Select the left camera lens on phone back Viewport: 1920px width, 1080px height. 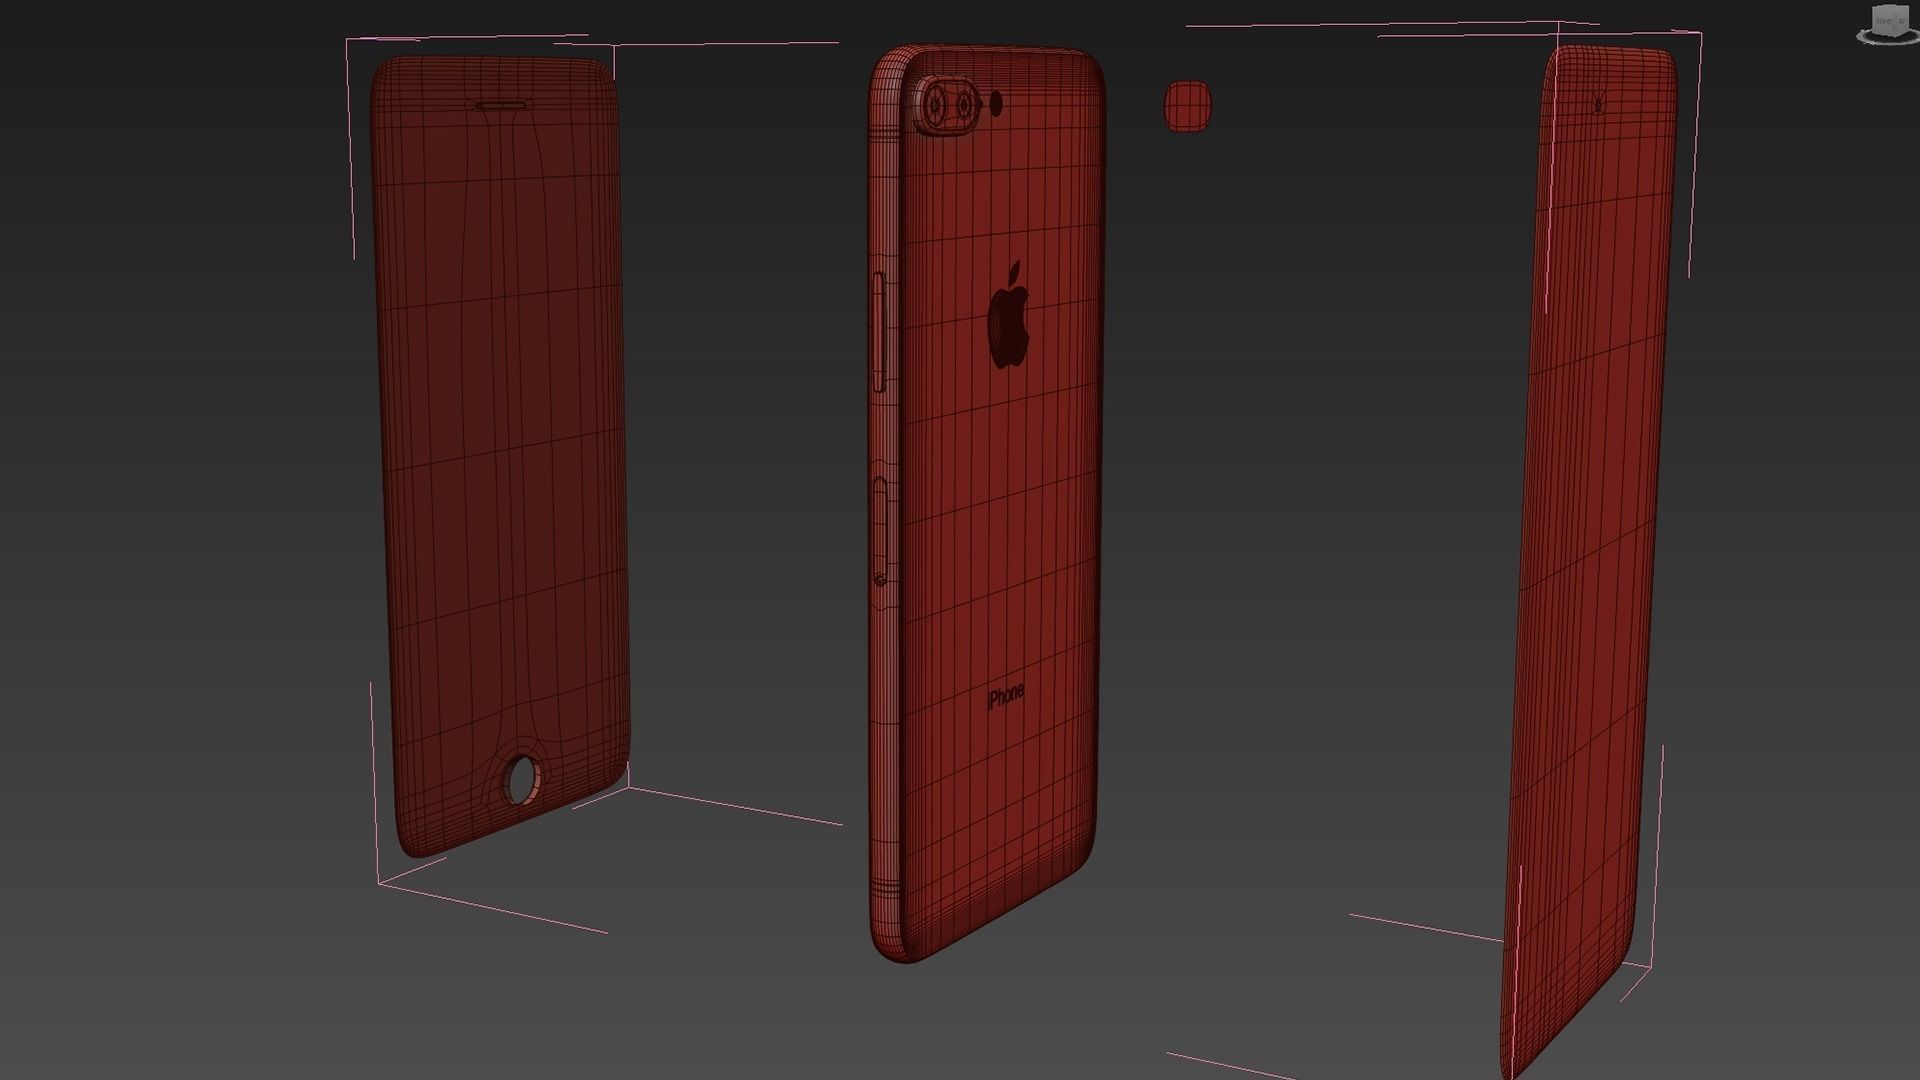pyautogui.click(x=937, y=103)
